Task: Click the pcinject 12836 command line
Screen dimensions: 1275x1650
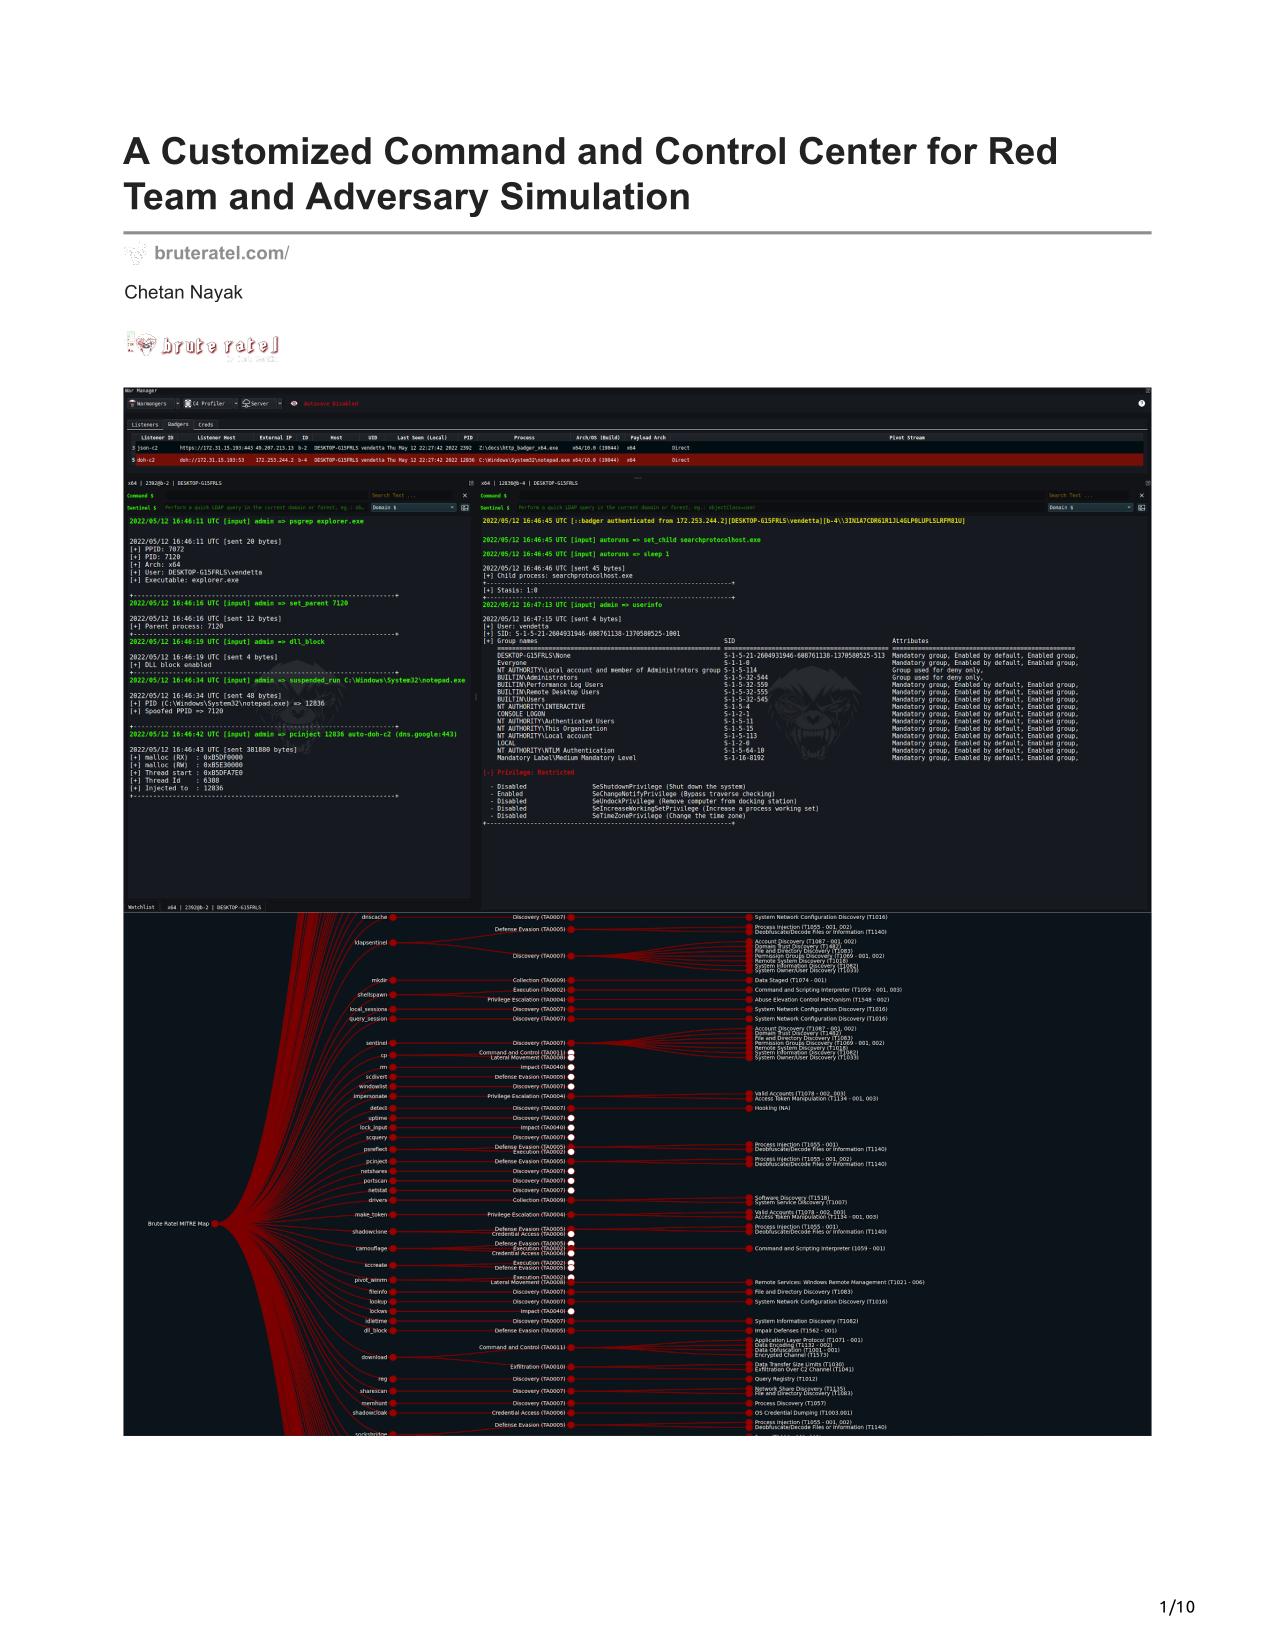Action: tap(293, 734)
